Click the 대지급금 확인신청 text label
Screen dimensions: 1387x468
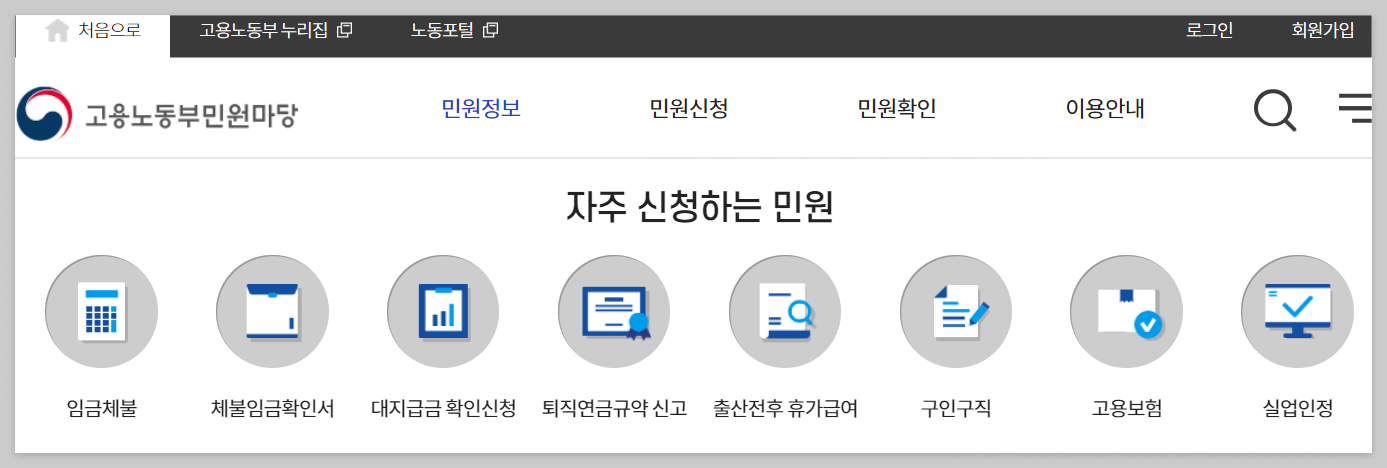[443, 409]
